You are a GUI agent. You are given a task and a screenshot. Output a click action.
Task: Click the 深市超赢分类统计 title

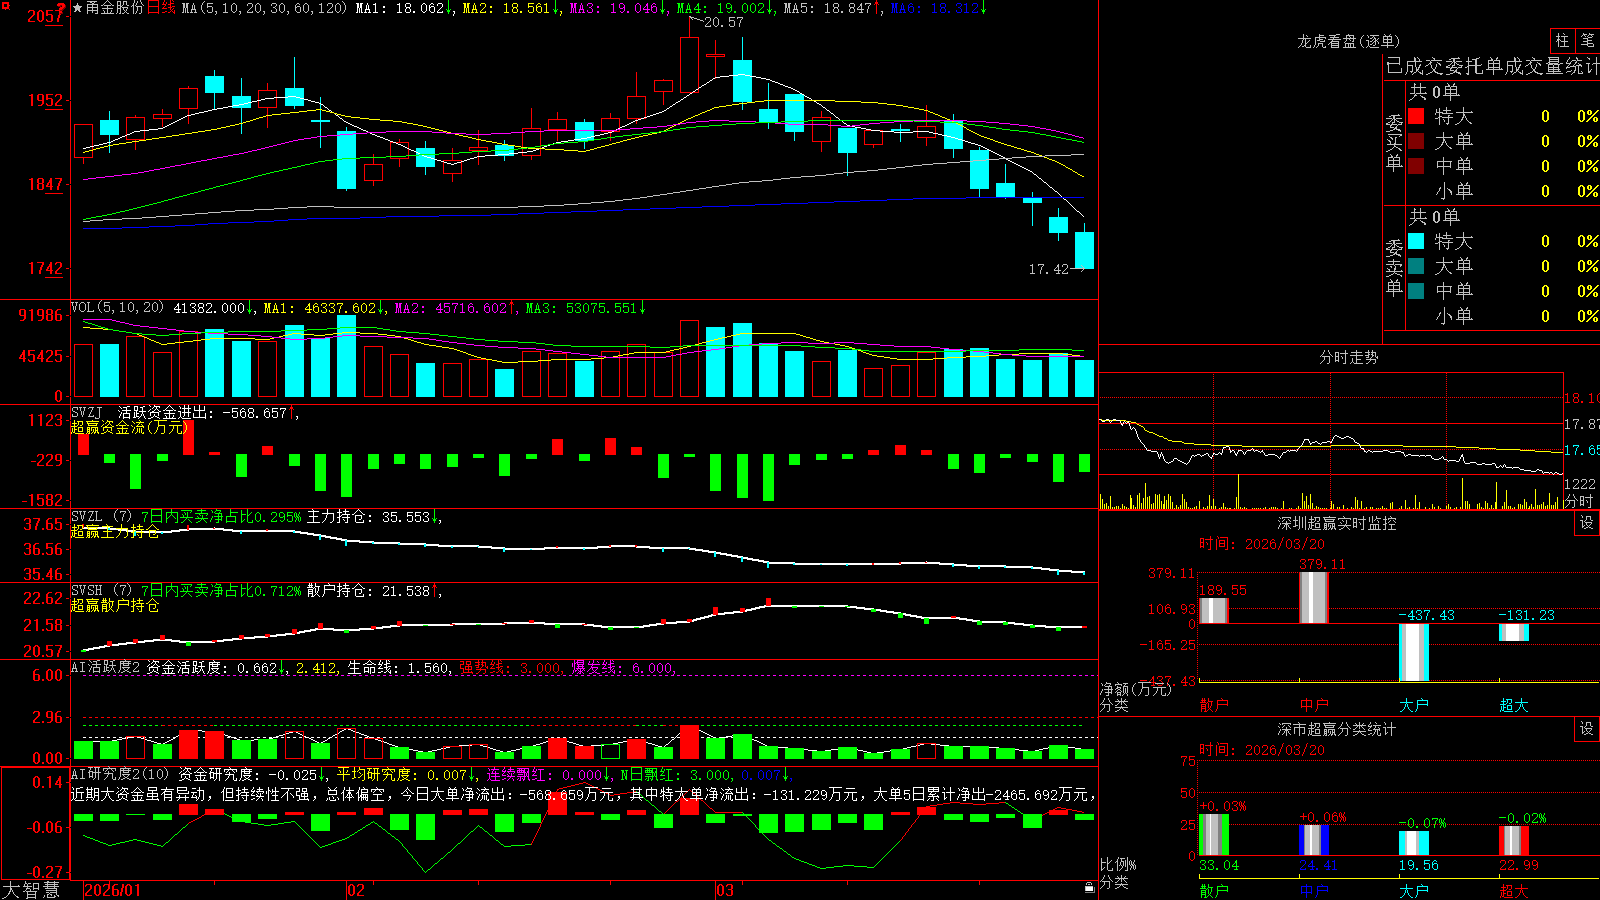(1337, 729)
